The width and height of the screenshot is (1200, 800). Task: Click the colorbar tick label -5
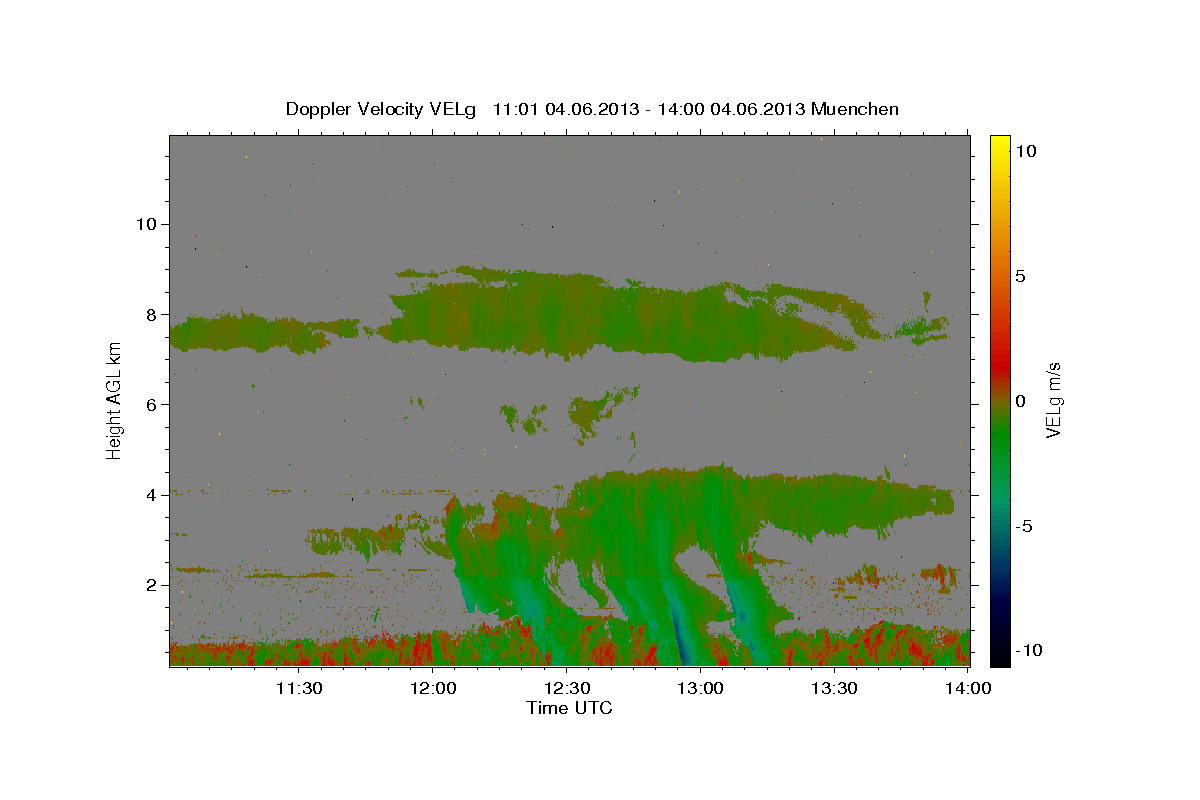1024,526
